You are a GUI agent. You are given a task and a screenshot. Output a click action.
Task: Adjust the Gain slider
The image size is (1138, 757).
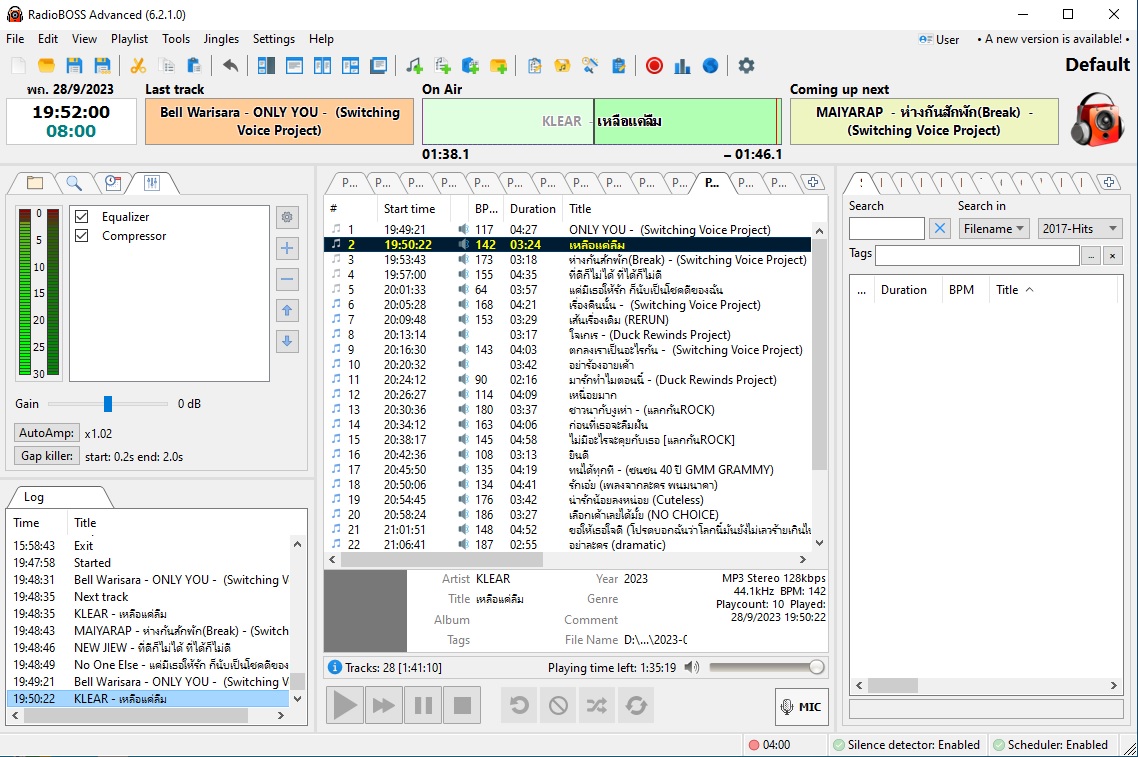[108, 404]
